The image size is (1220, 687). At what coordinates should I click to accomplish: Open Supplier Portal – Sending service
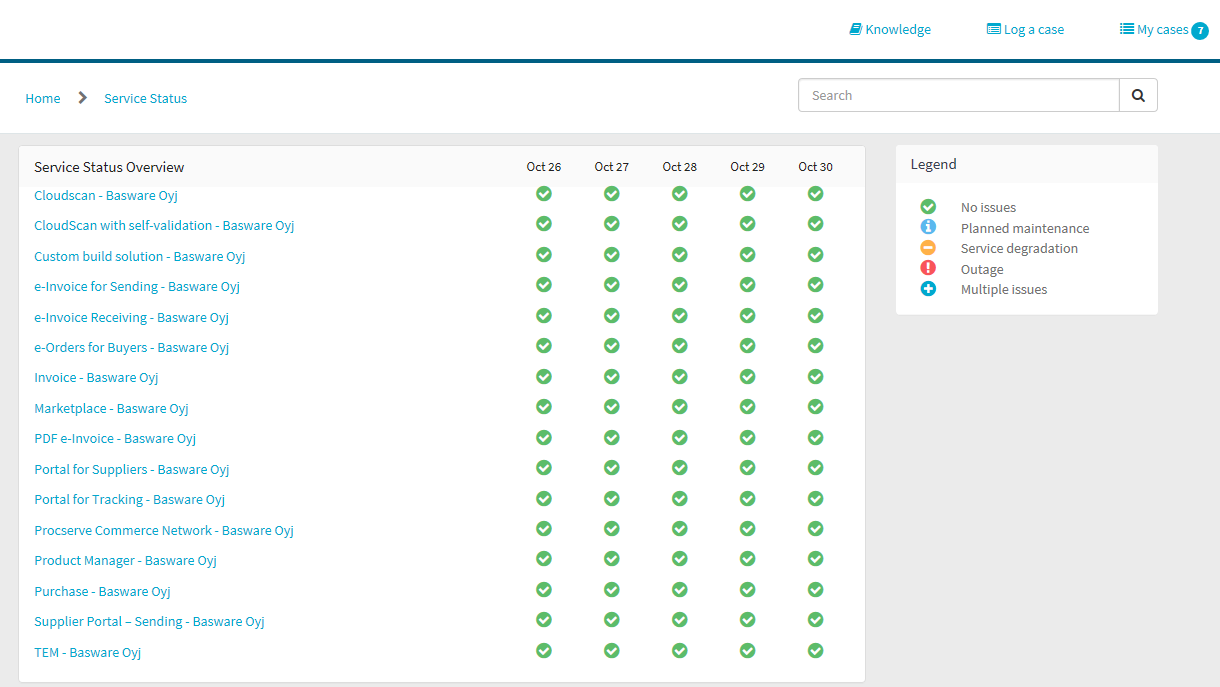(149, 621)
